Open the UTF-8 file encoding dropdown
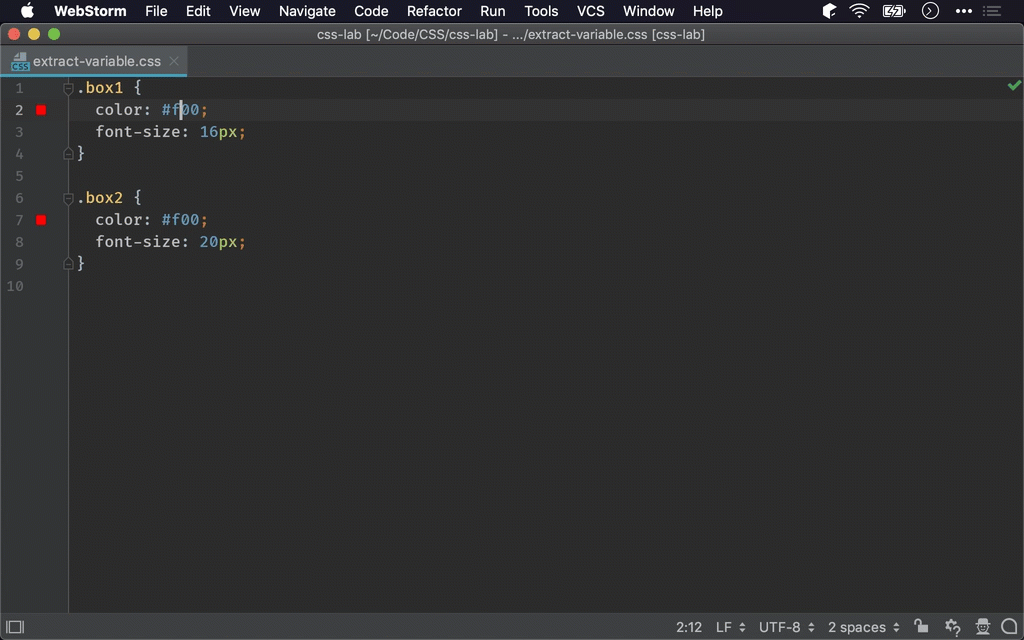The image size is (1024, 640). click(x=786, y=627)
